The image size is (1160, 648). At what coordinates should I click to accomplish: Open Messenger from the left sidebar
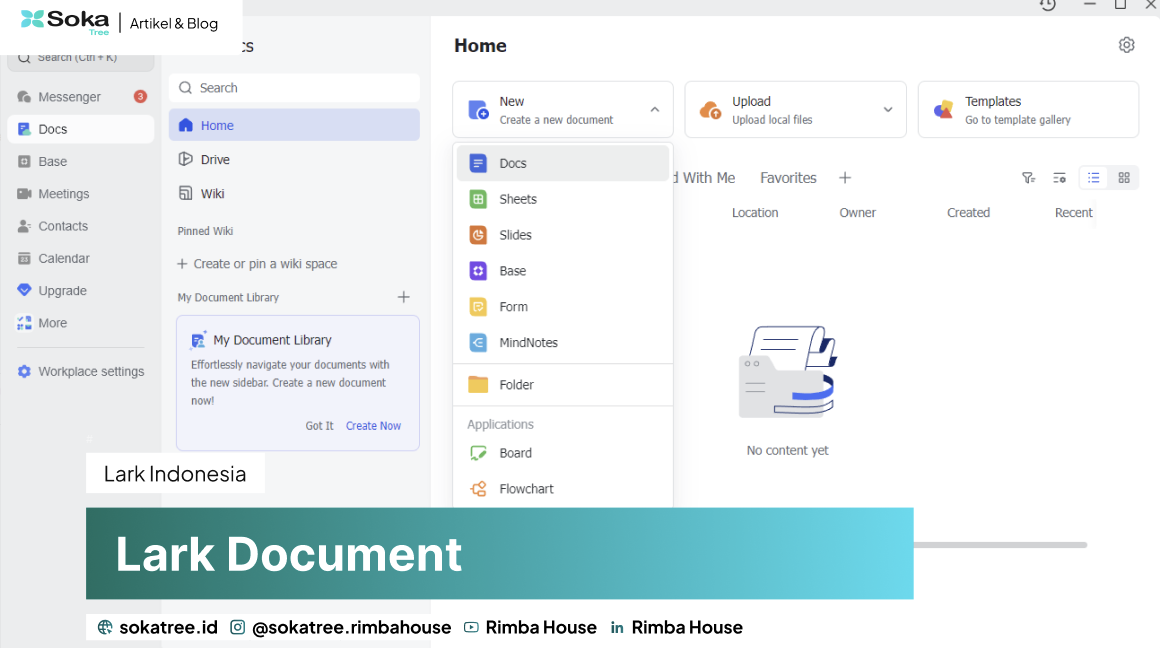point(80,97)
